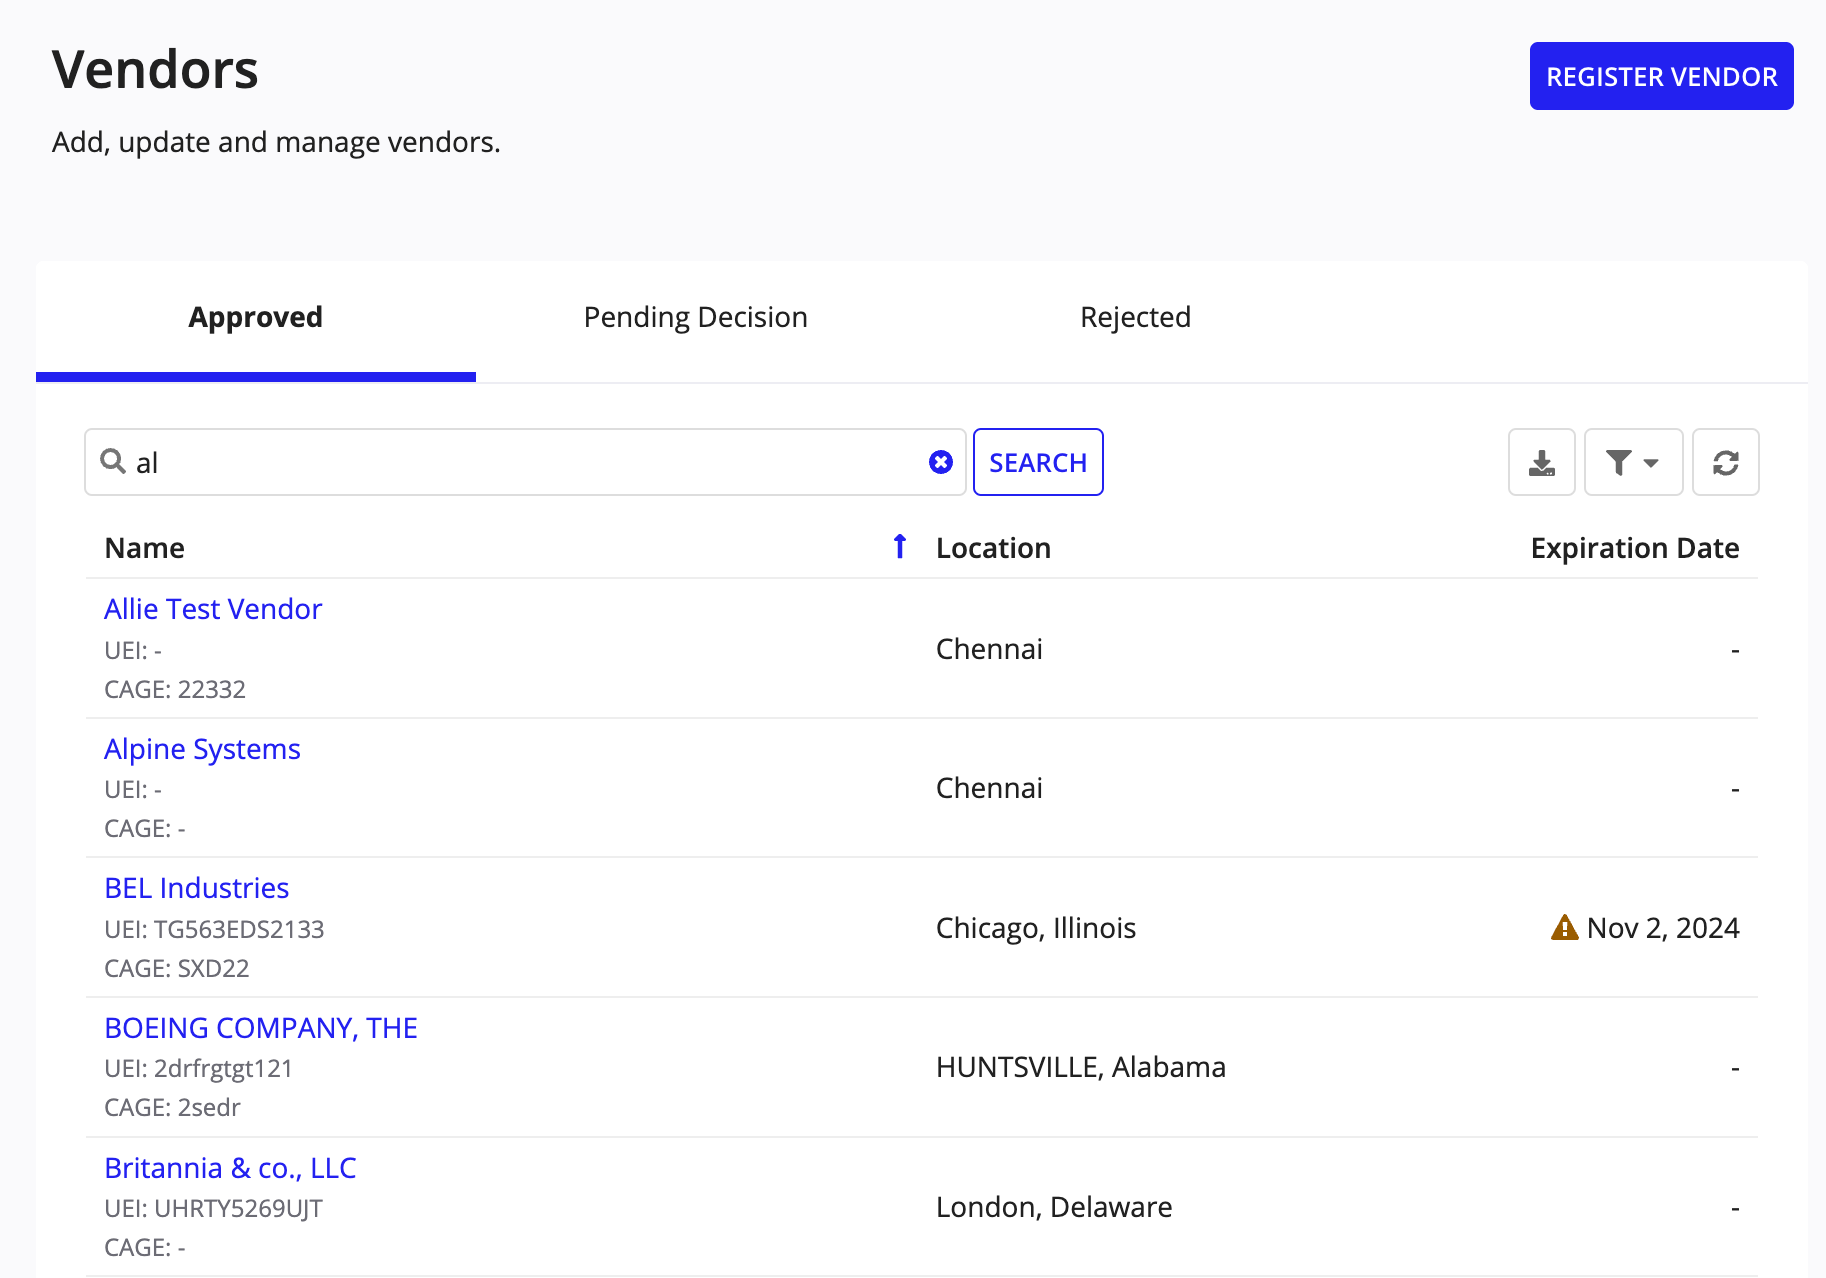
Task: Click the CAGE: 22332 text
Action: click(x=175, y=689)
